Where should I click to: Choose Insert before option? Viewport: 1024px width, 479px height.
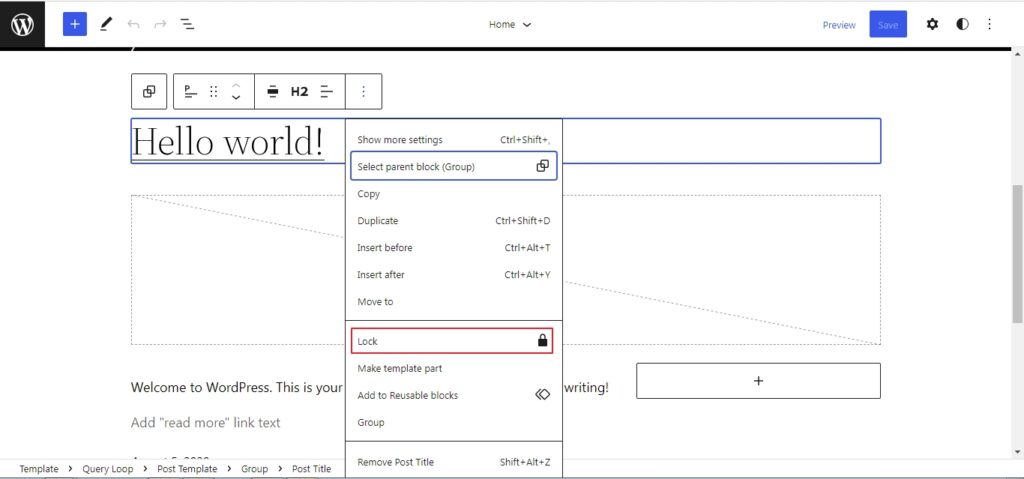point(454,248)
